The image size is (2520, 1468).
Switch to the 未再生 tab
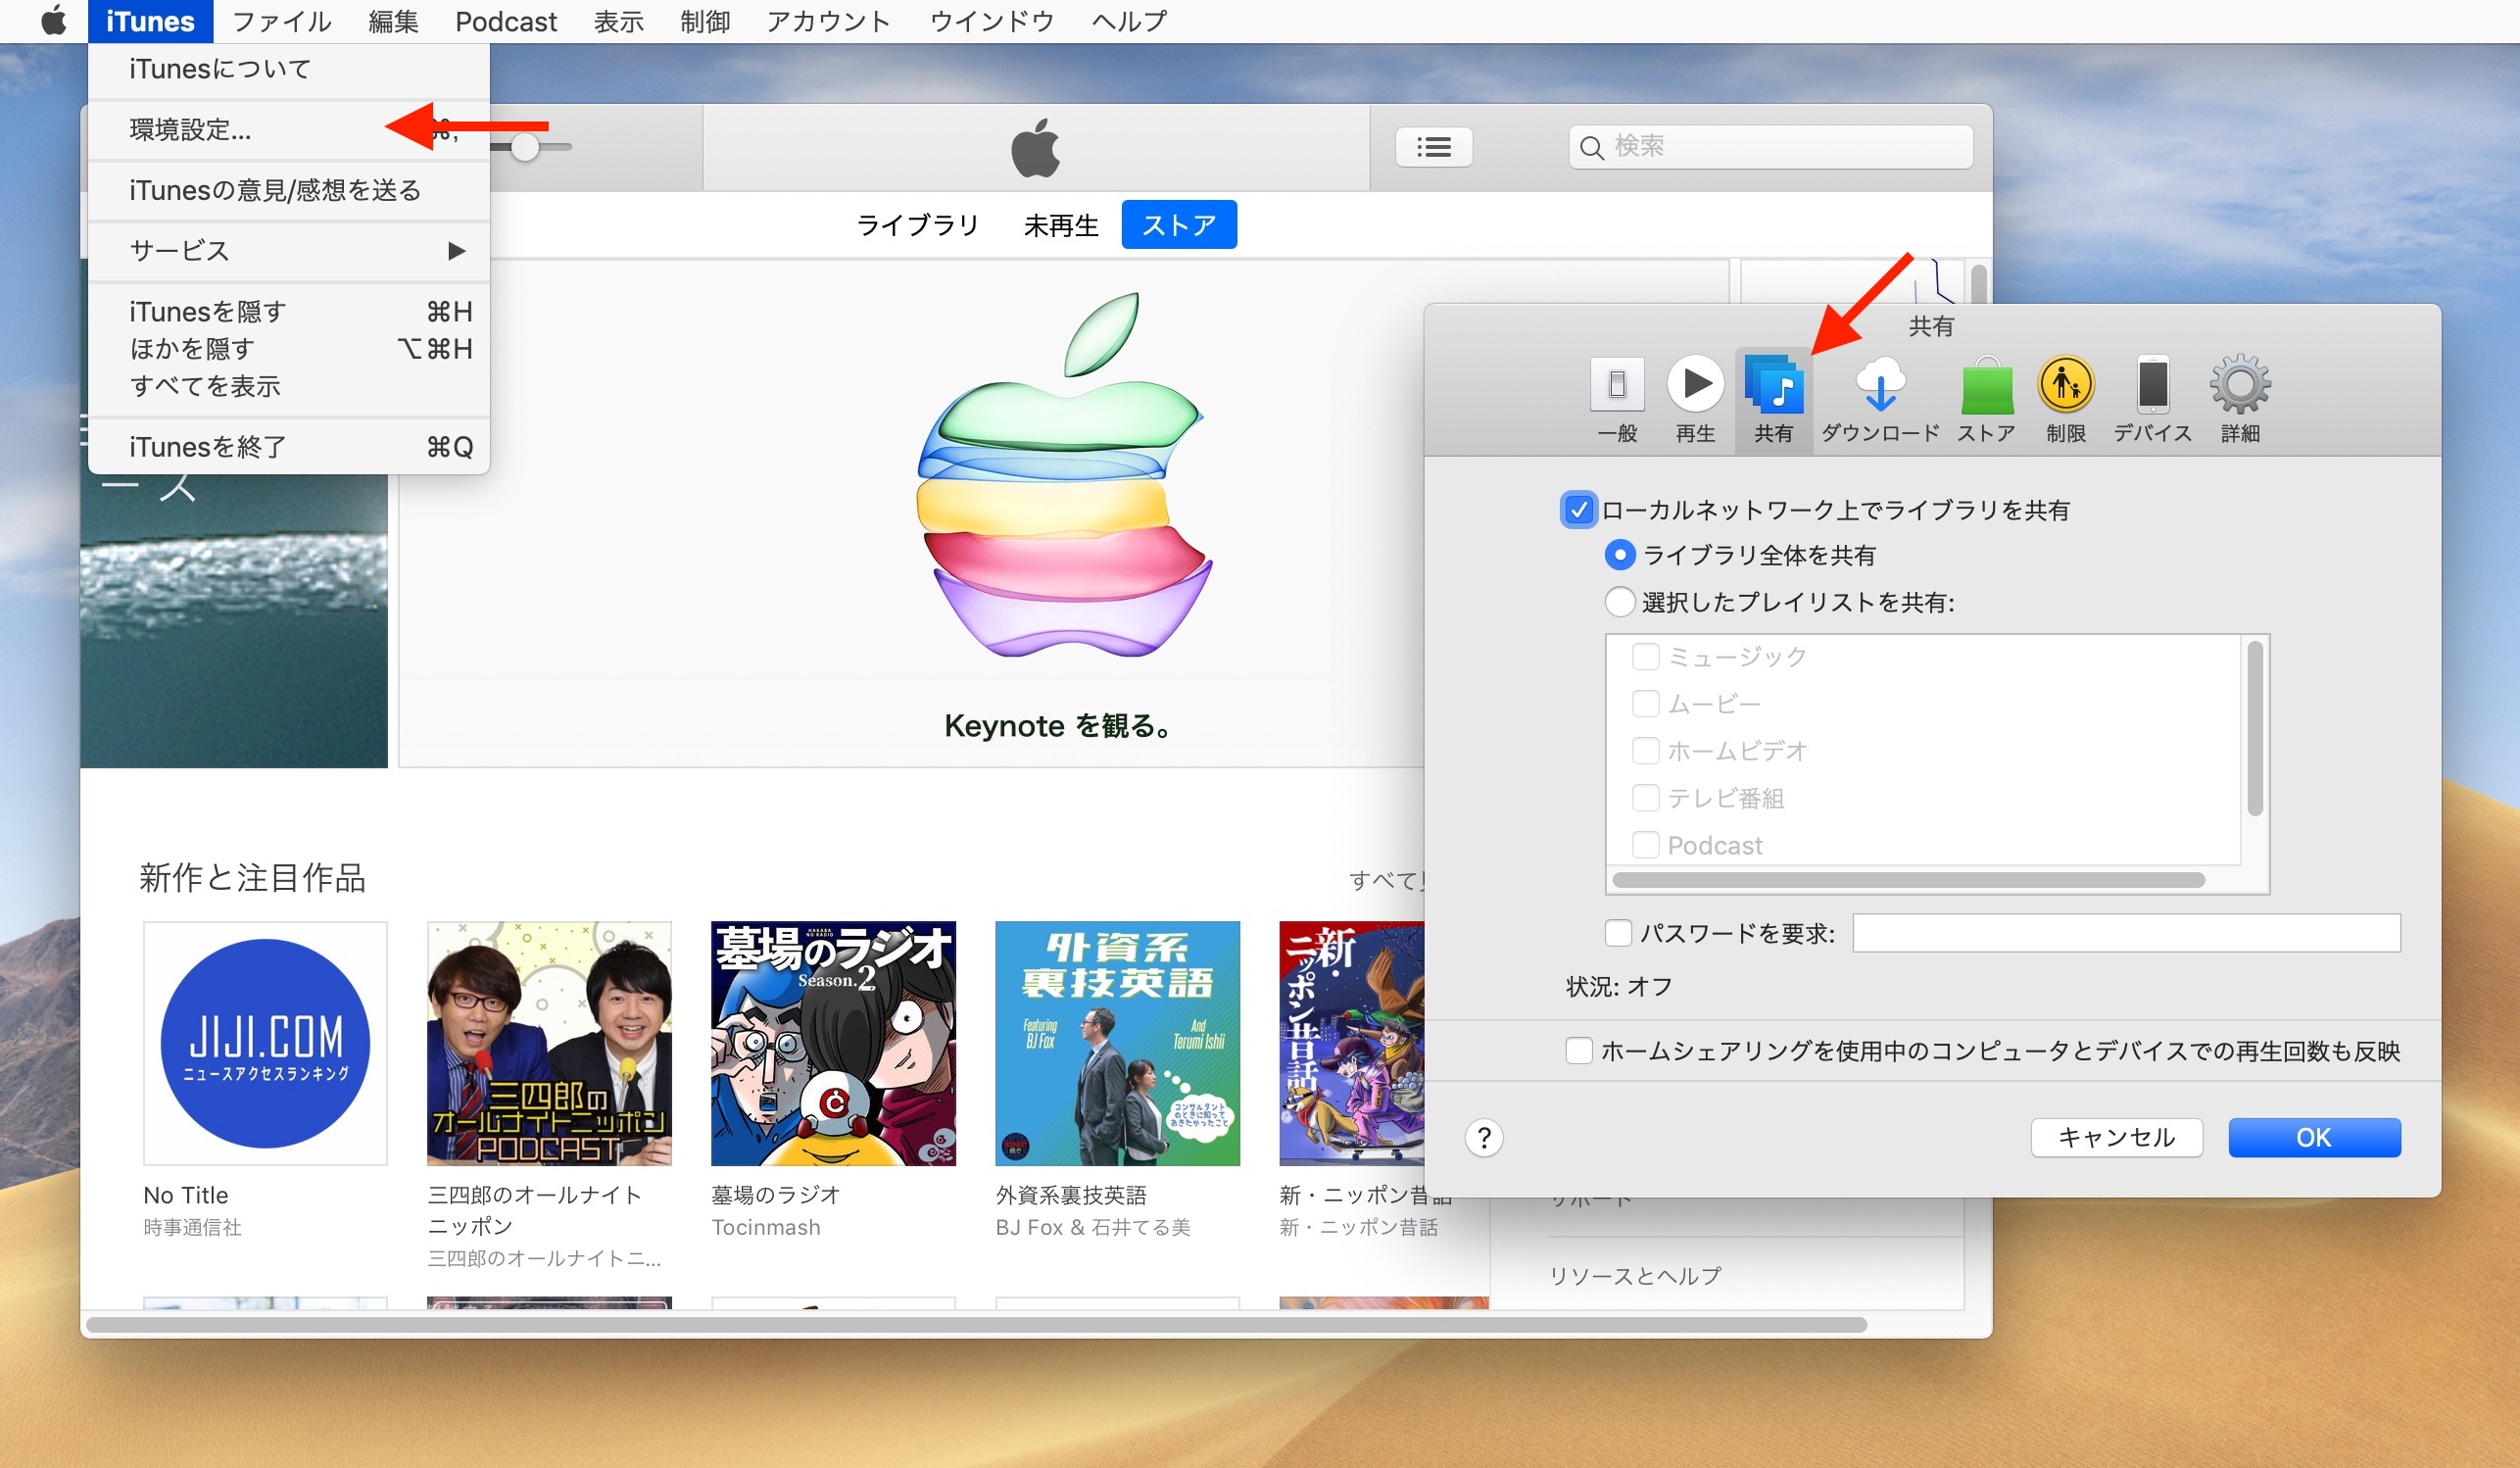(x=1061, y=225)
